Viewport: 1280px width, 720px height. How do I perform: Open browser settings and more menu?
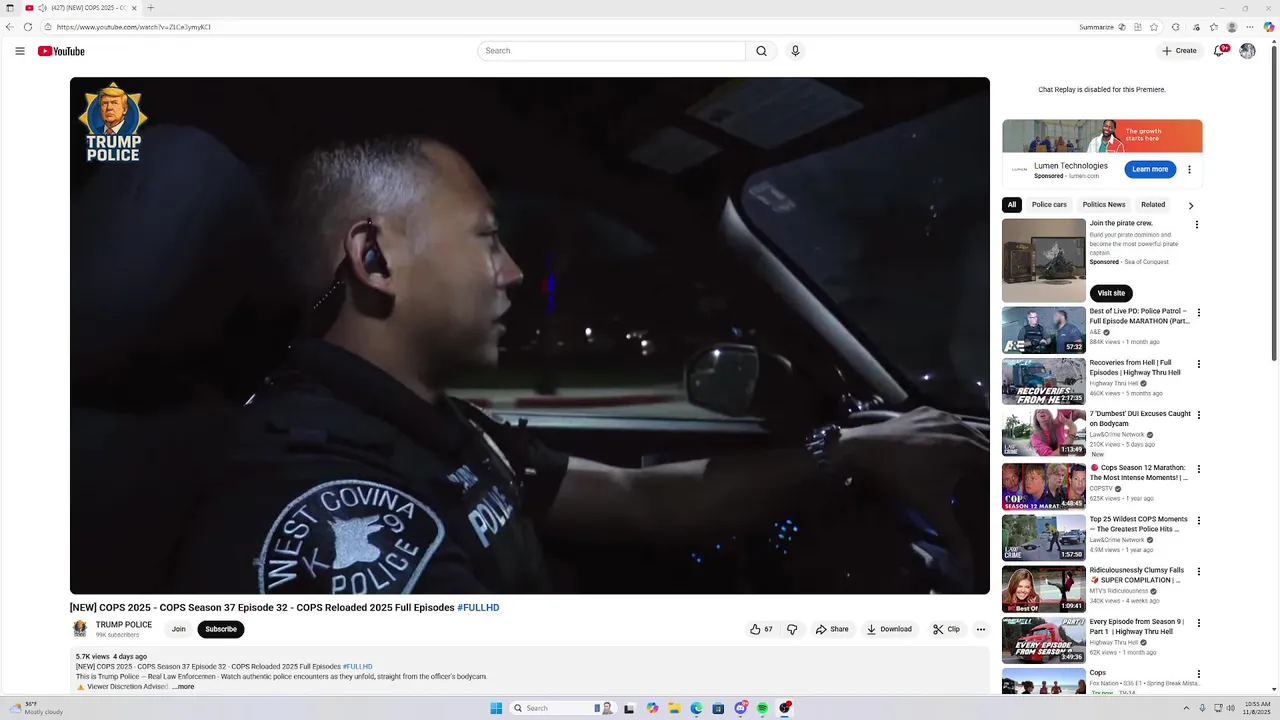coord(1249,27)
